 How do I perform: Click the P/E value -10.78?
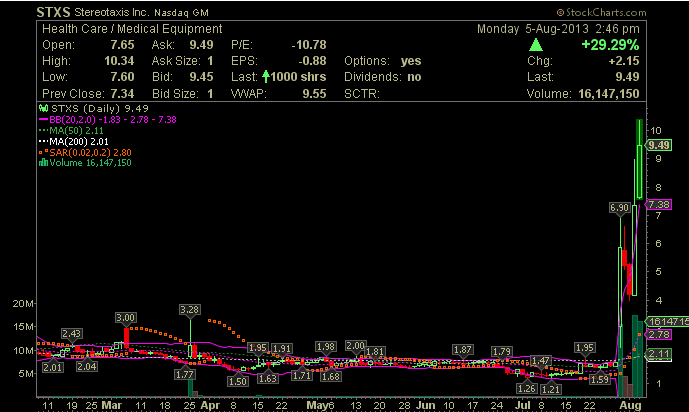[x=309, y=45]
